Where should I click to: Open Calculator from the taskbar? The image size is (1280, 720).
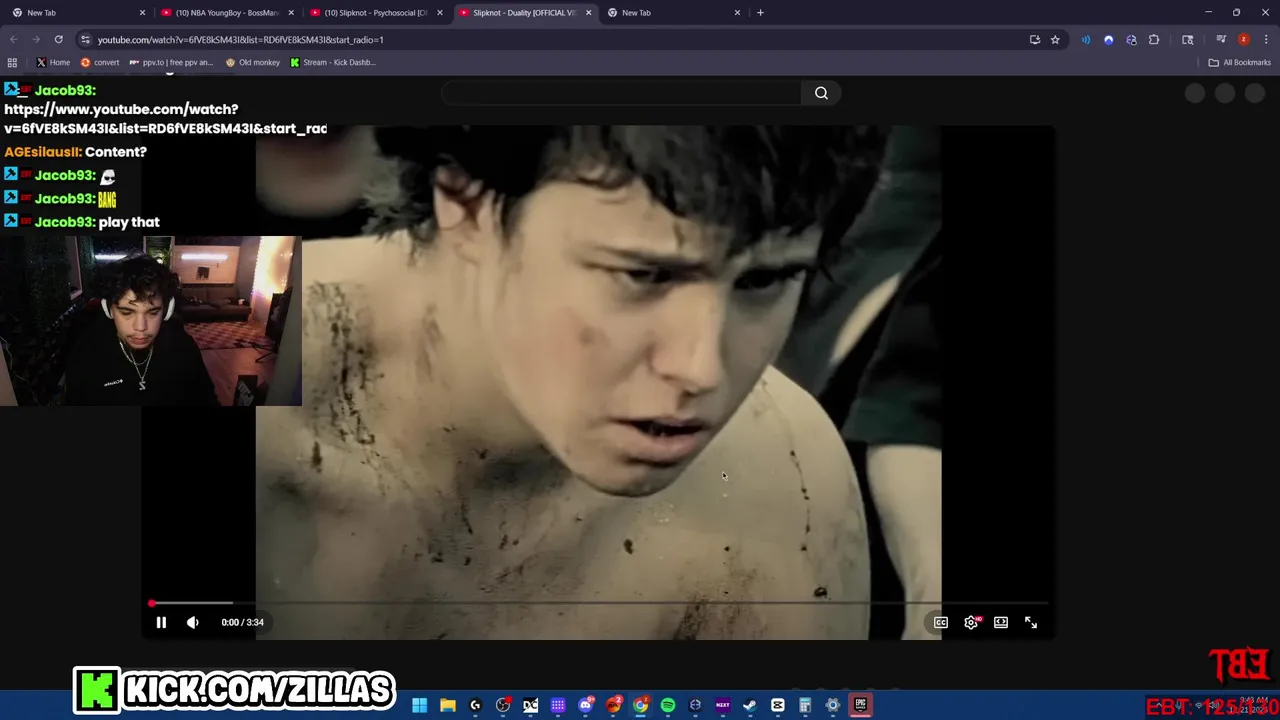click(805, 706)
